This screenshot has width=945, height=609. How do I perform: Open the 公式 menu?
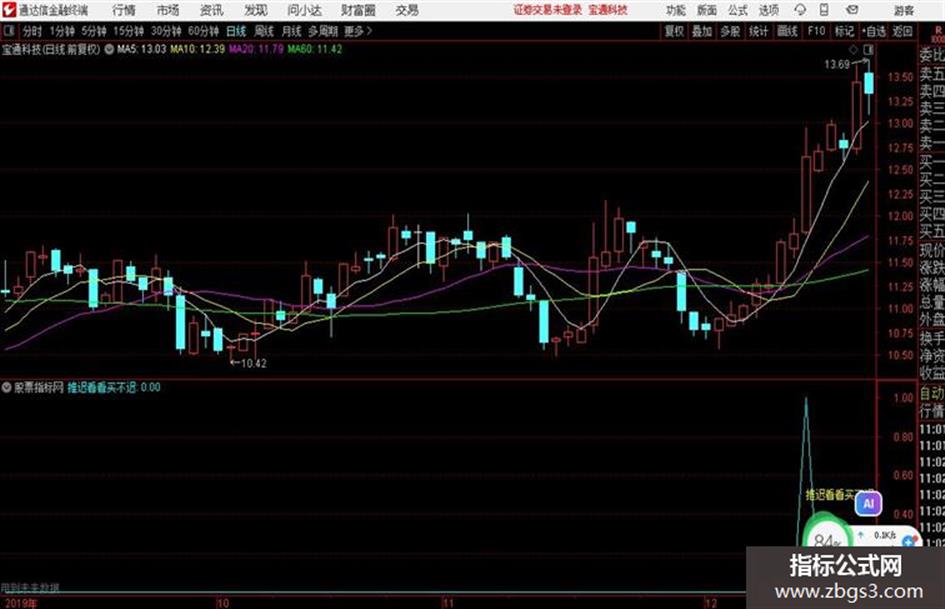tap(738, 10)
